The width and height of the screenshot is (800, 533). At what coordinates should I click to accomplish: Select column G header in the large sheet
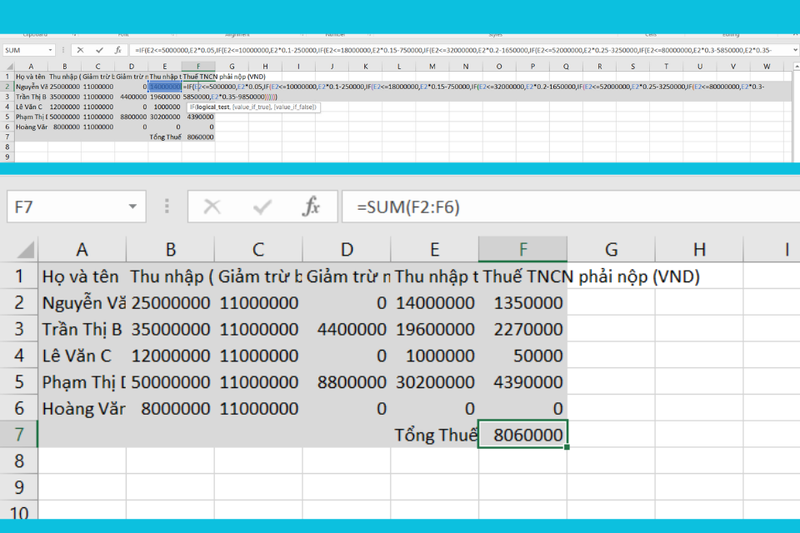611,249
